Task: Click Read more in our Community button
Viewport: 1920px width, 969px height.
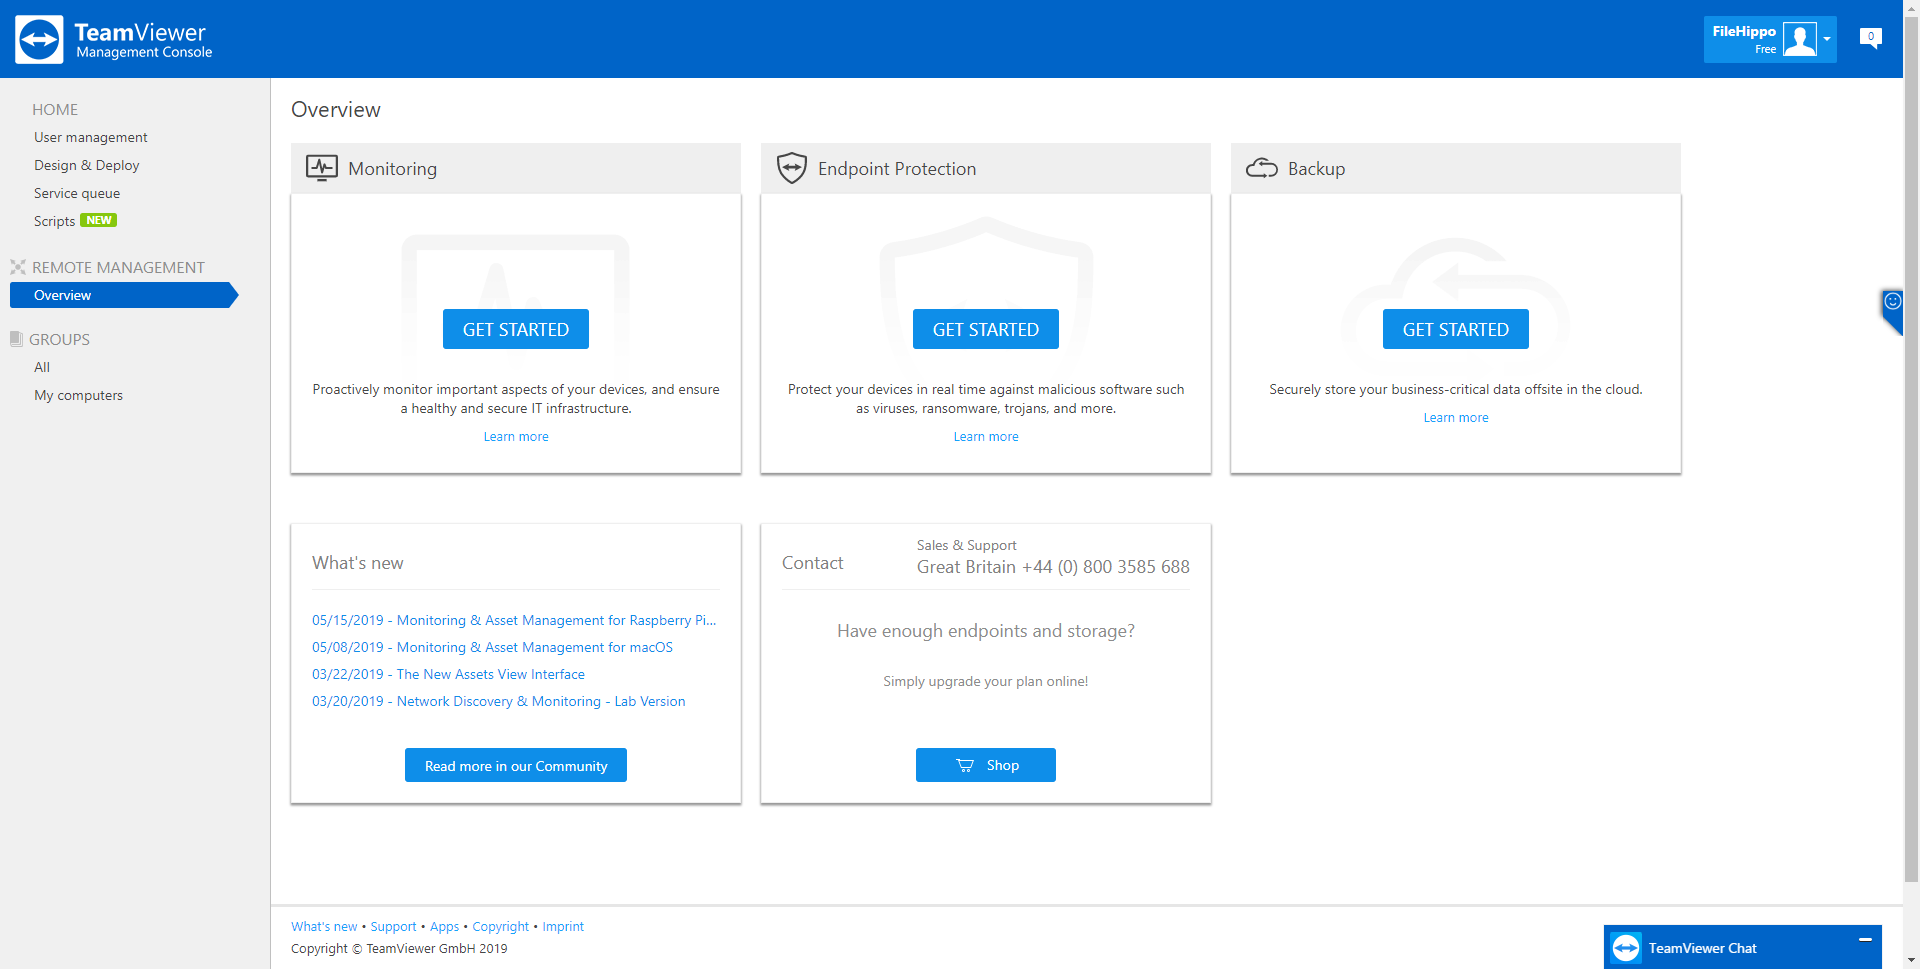Action: (516, 765)
